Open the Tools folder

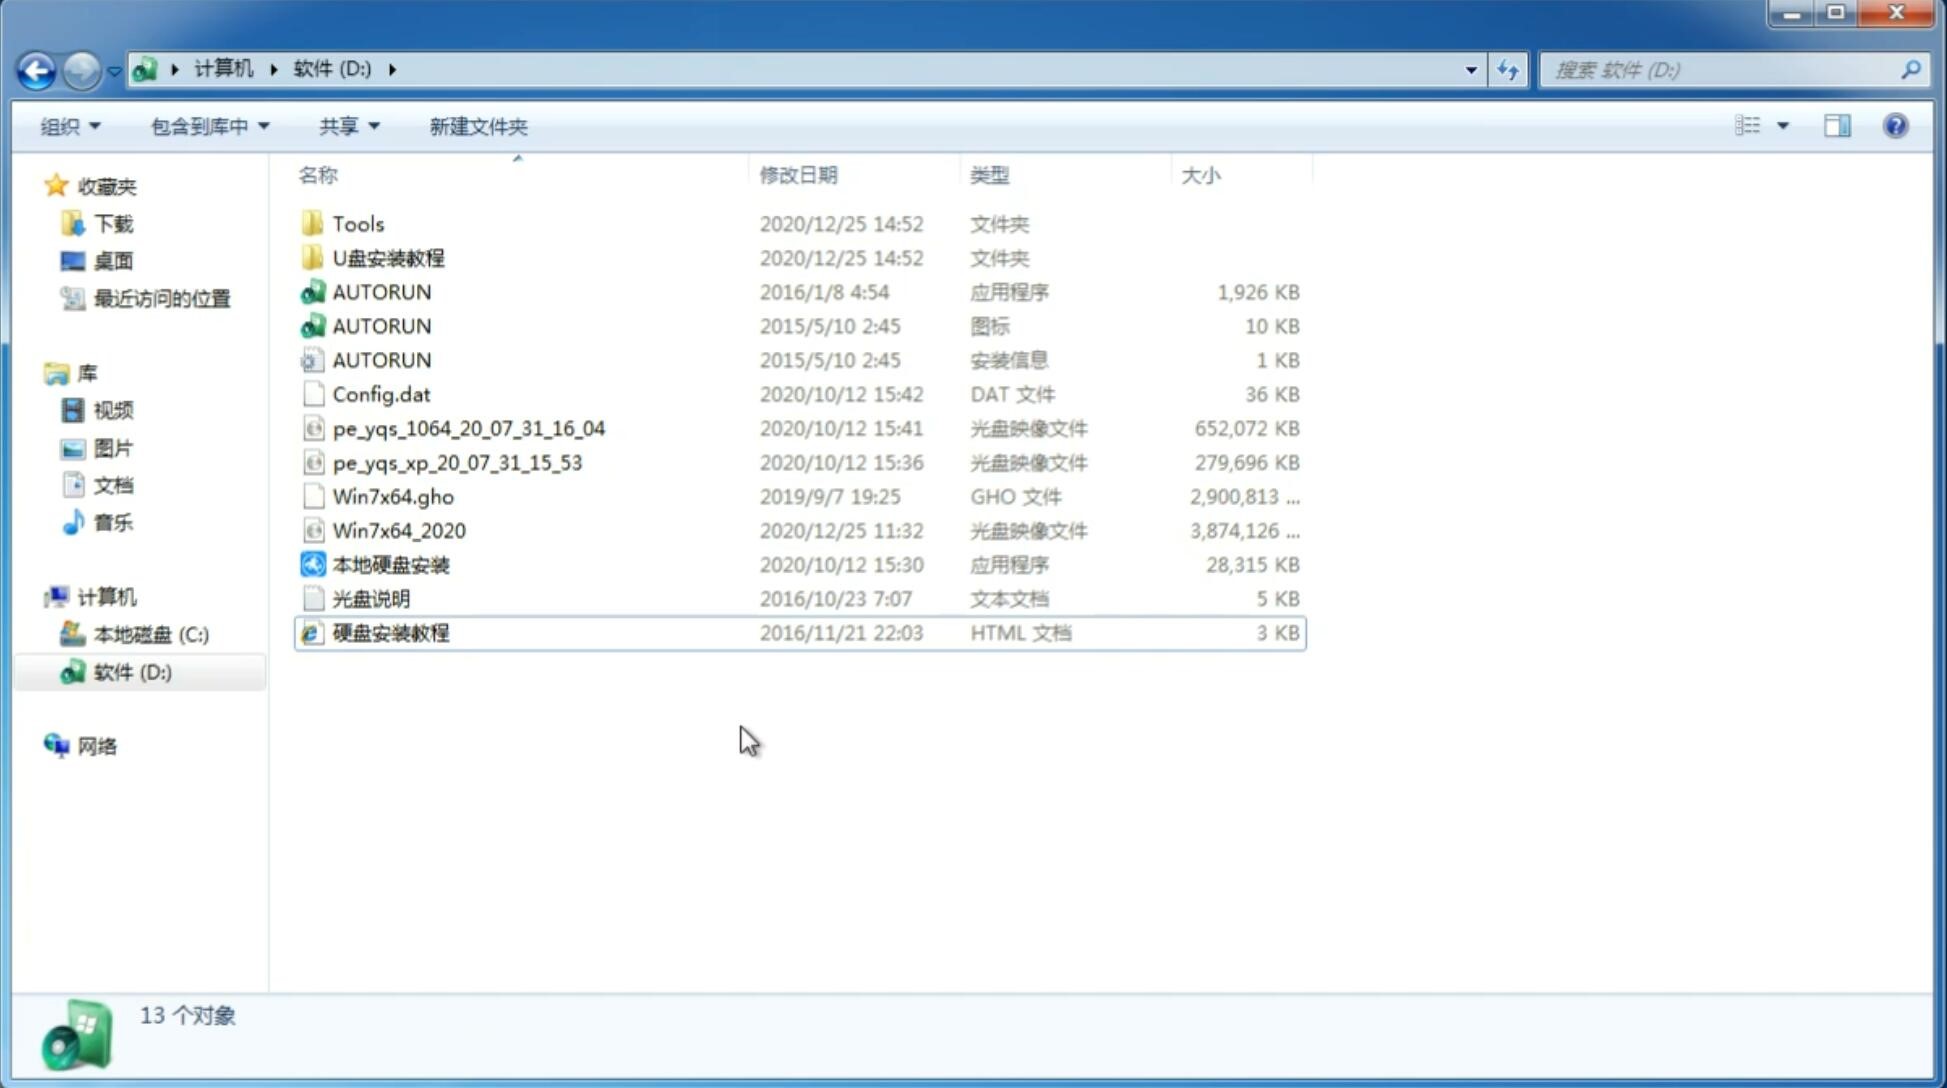point(358,223)
